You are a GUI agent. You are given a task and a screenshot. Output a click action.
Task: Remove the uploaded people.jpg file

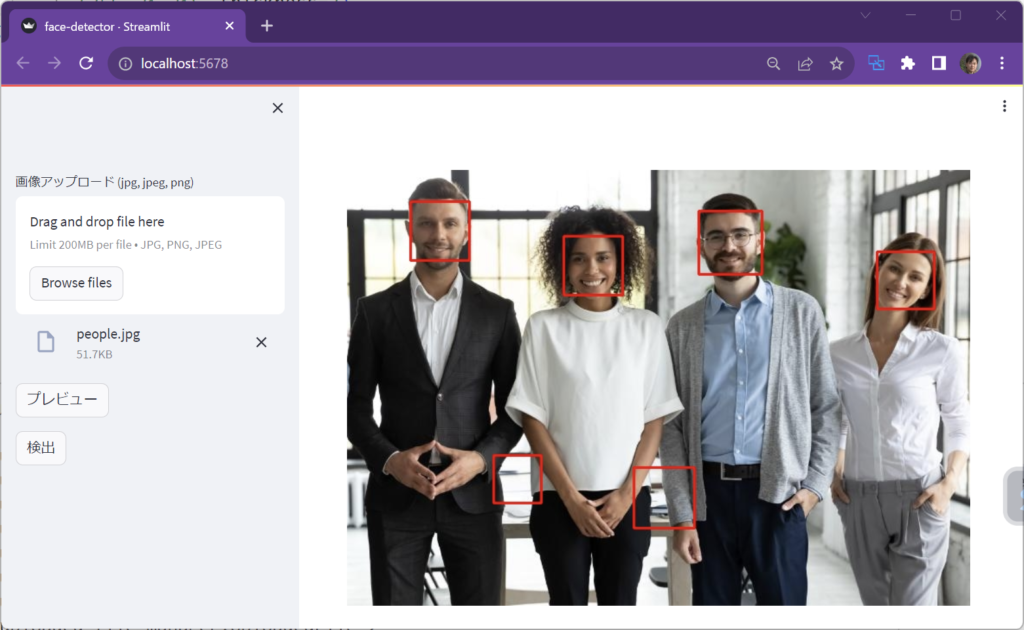click(261, 342)
